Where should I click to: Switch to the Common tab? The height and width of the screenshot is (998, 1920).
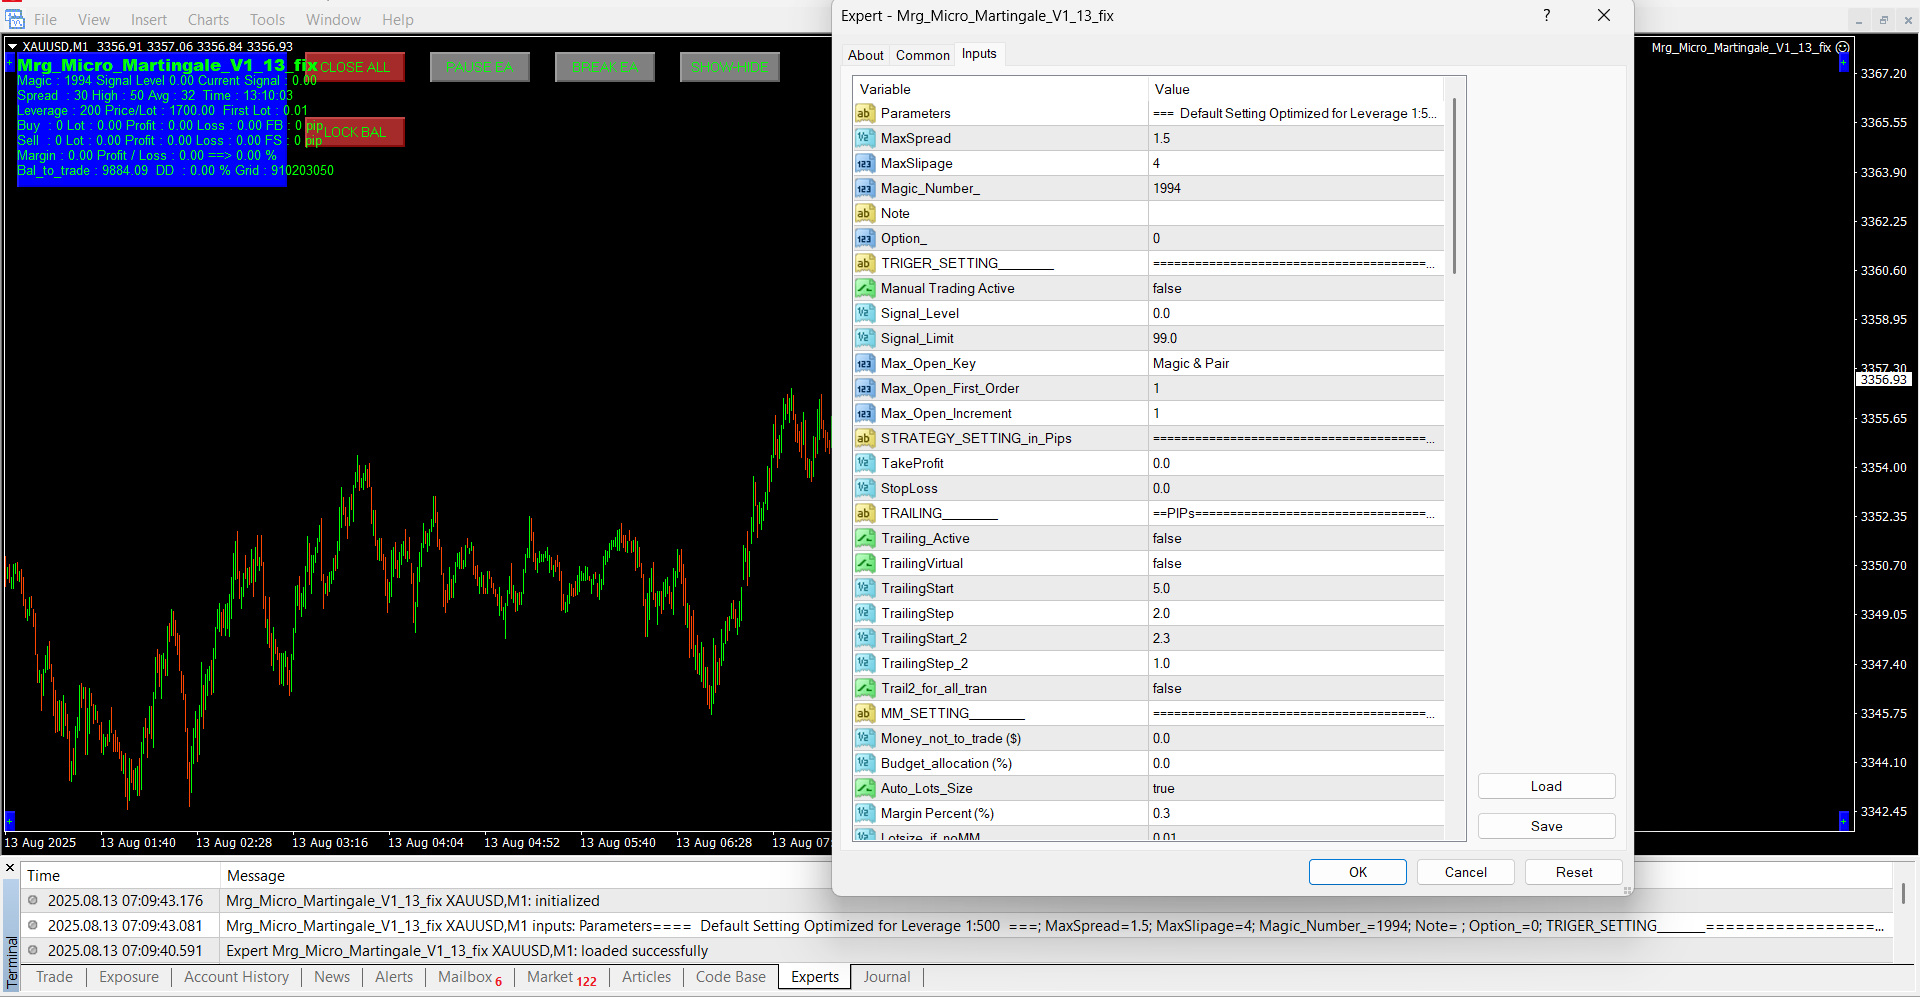pyautogui.click(x=922, y=55)
